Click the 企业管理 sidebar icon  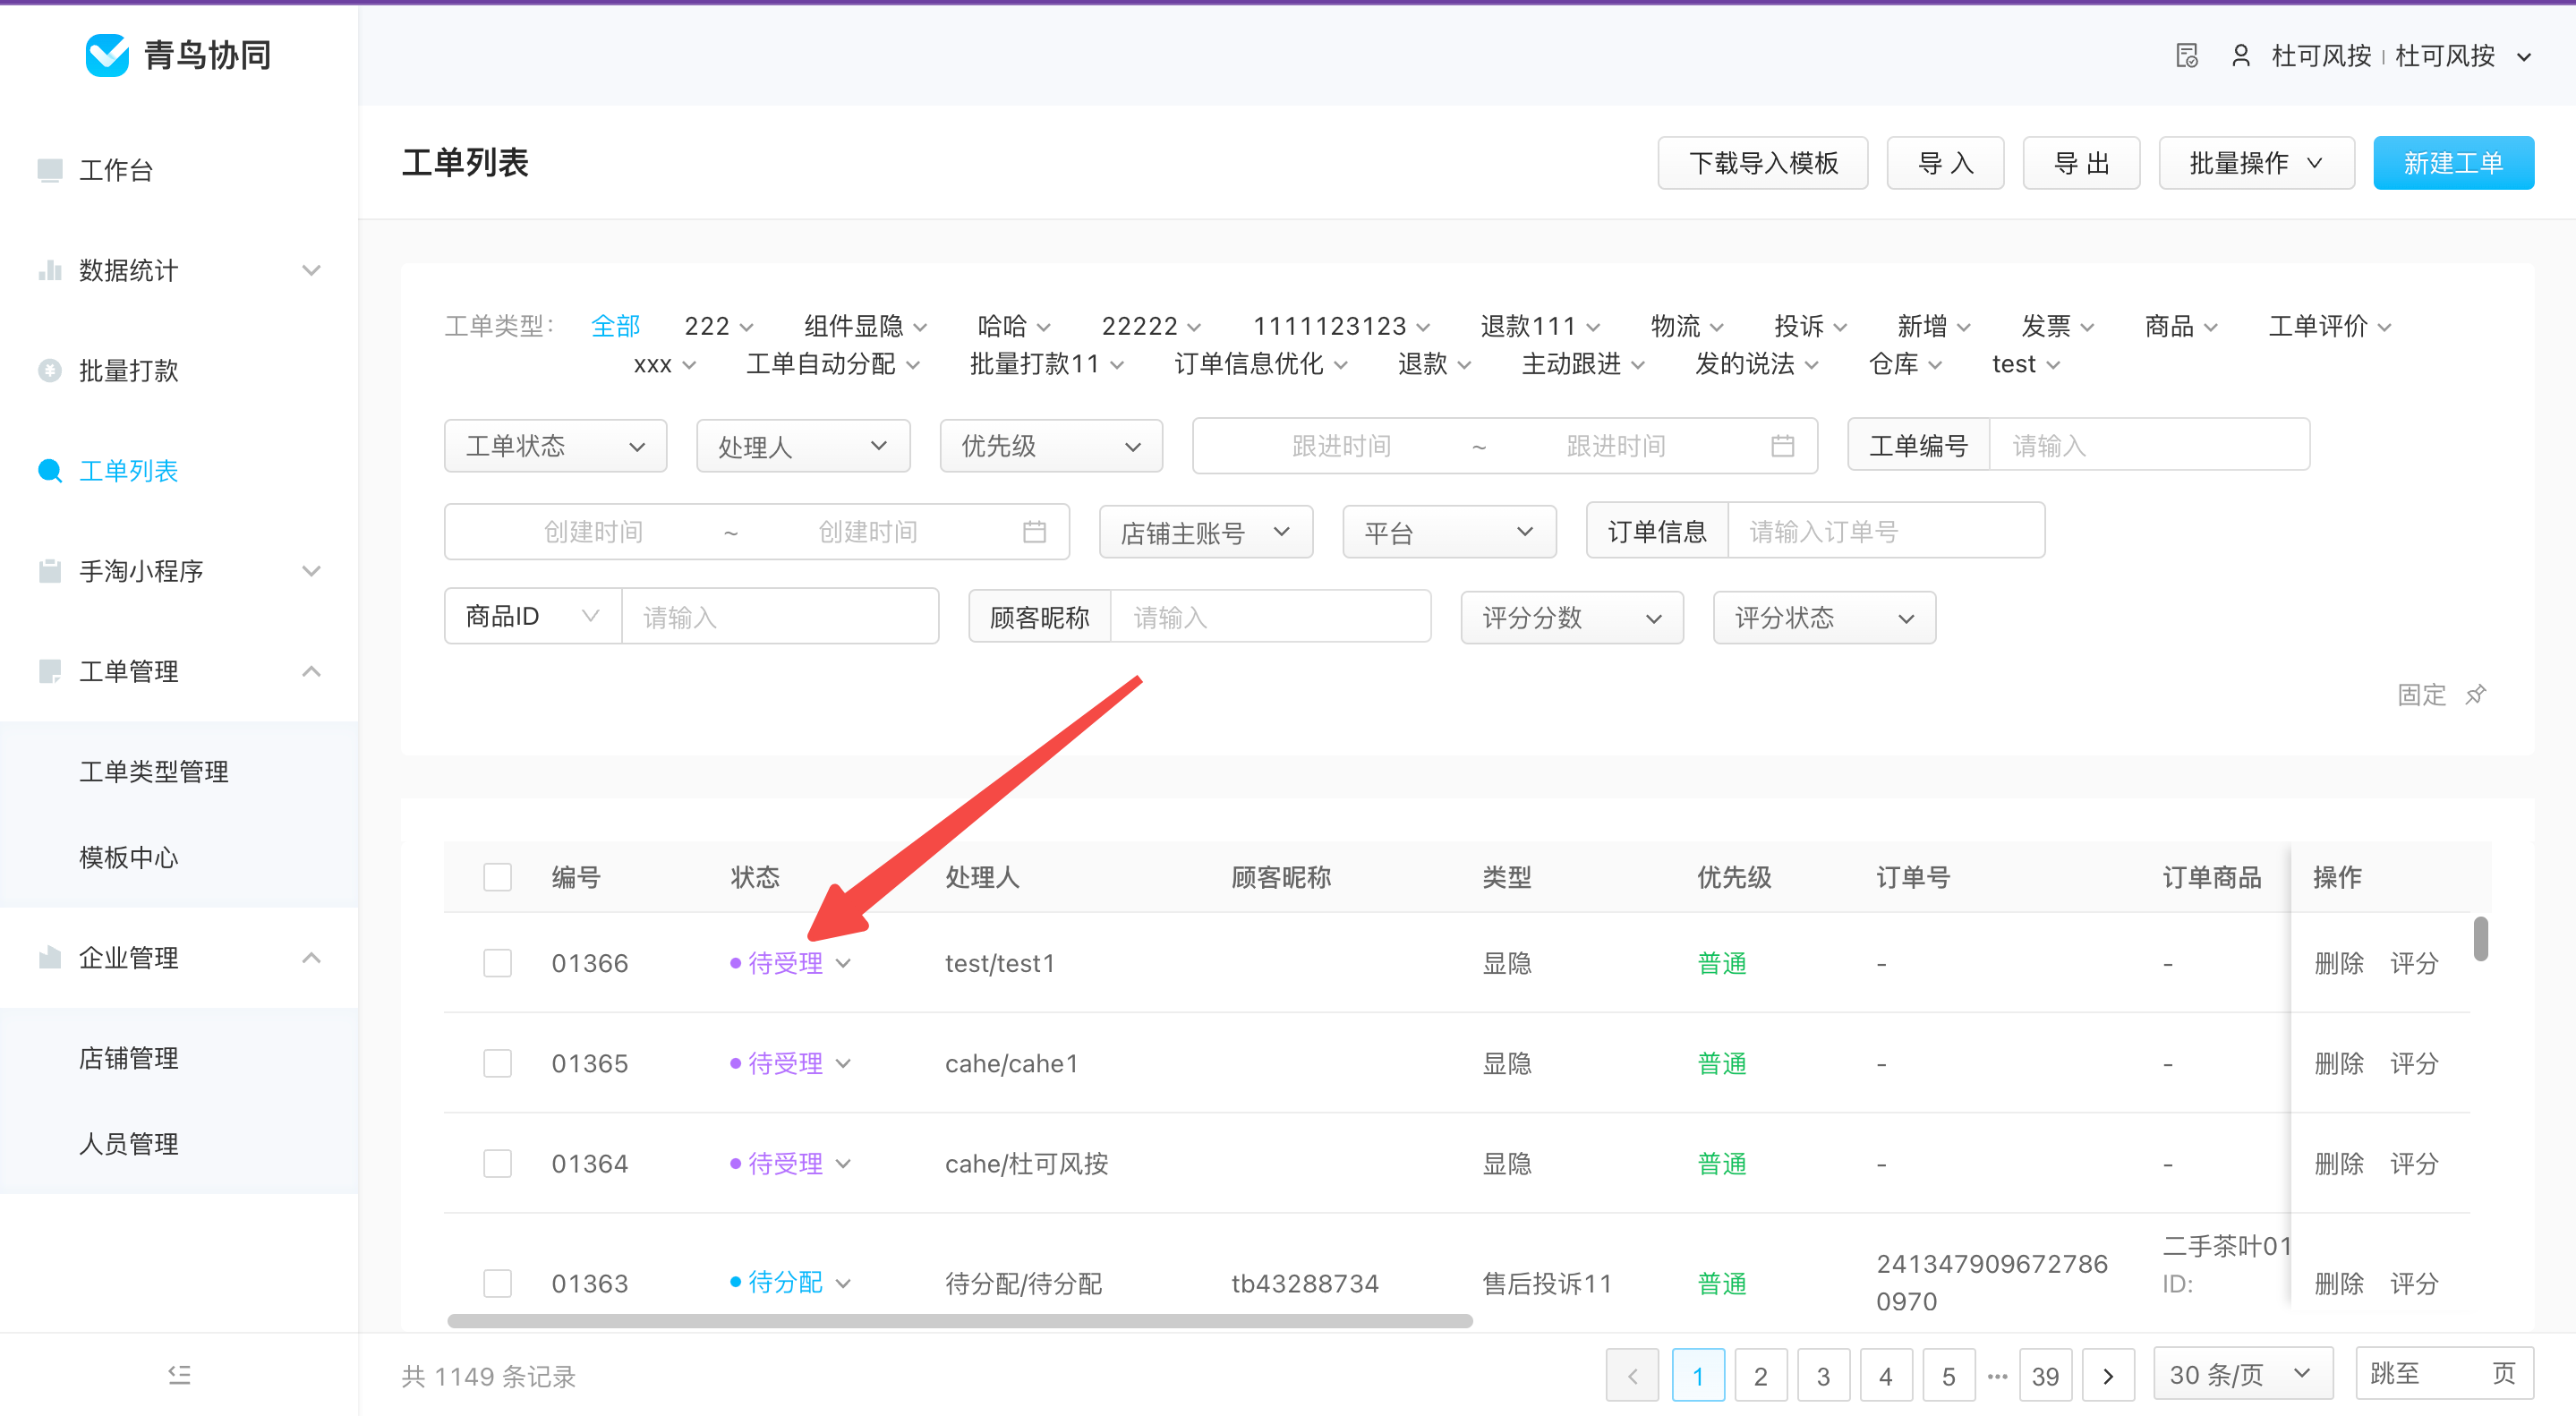[50, 958]
